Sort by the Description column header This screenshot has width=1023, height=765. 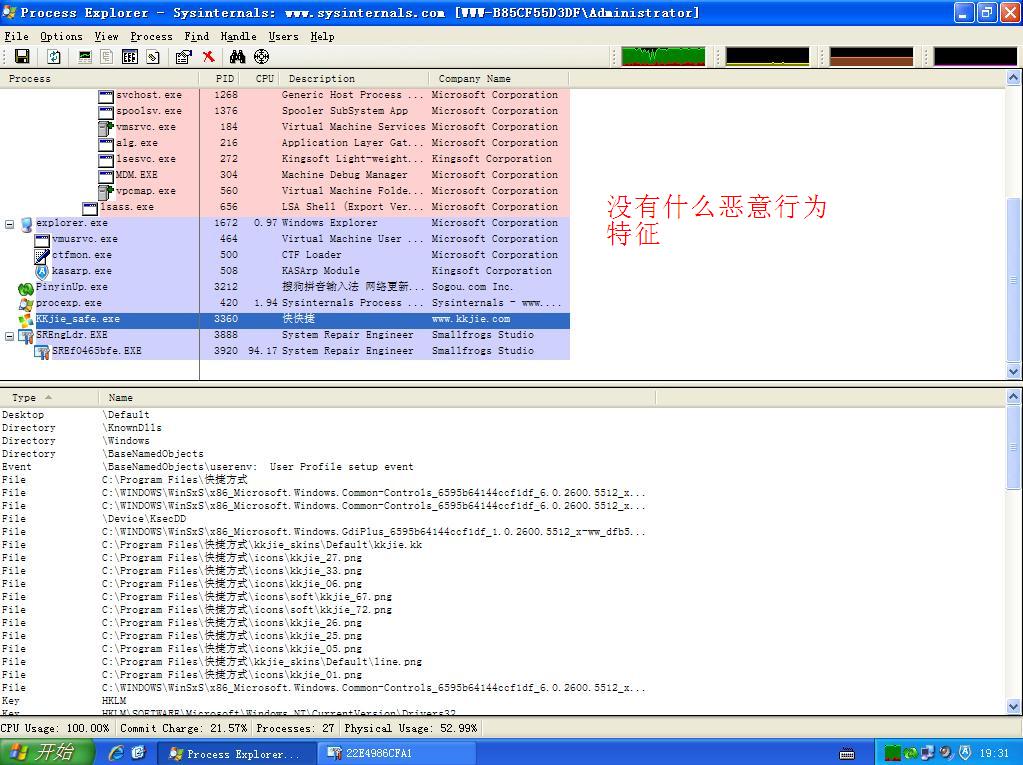click(x=354, y=78)
